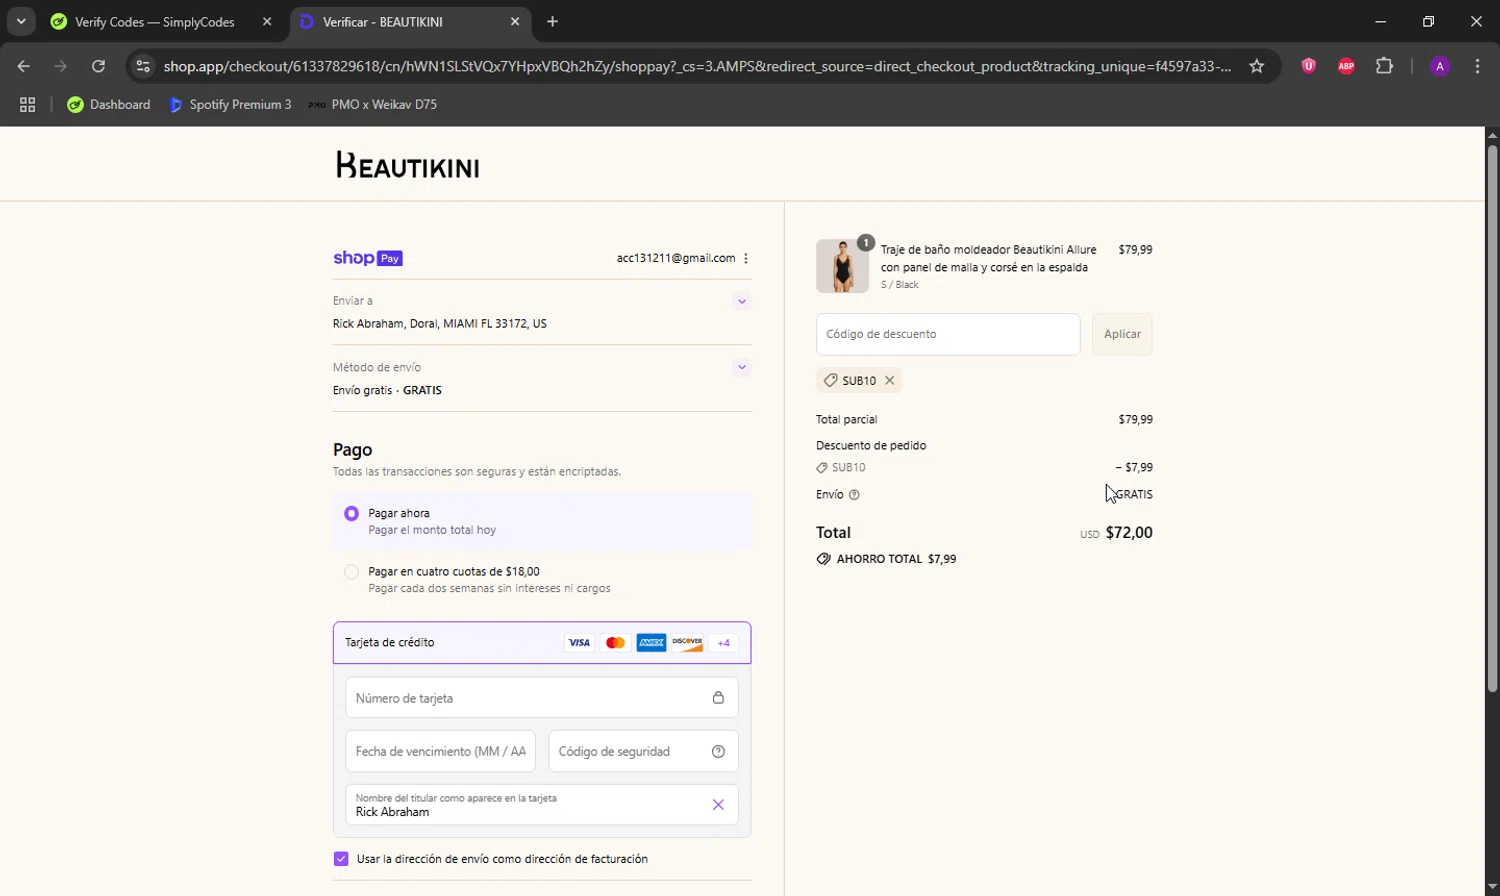Screen dimensions: 1500x896
Task: Click the Discover card logo
Action: 687,643
